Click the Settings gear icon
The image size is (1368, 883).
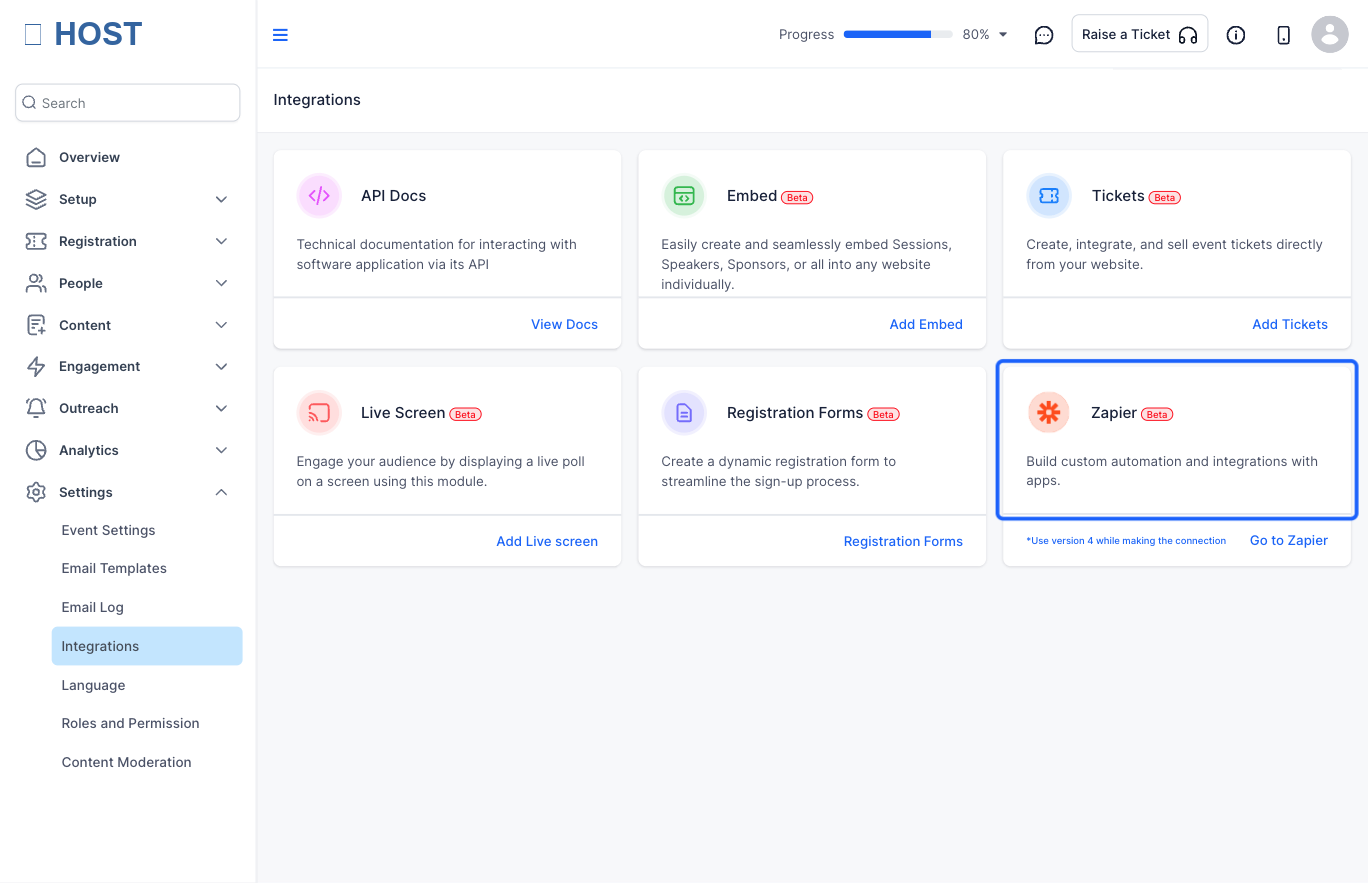[x=36, y=492]
